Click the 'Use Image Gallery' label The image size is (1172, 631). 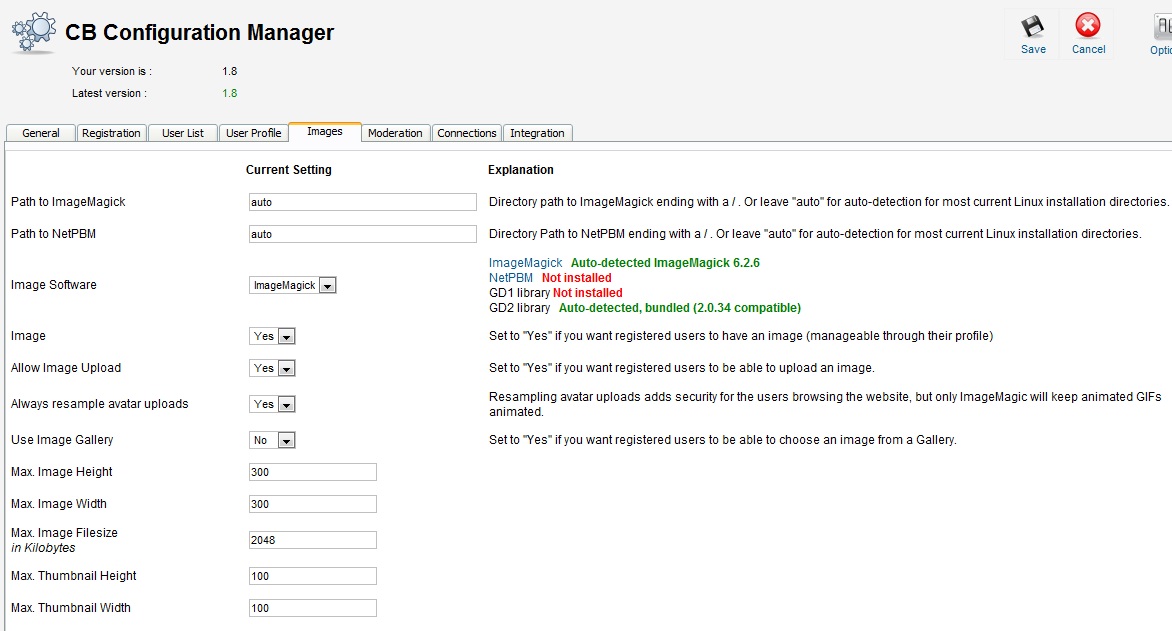pos(62,440)
